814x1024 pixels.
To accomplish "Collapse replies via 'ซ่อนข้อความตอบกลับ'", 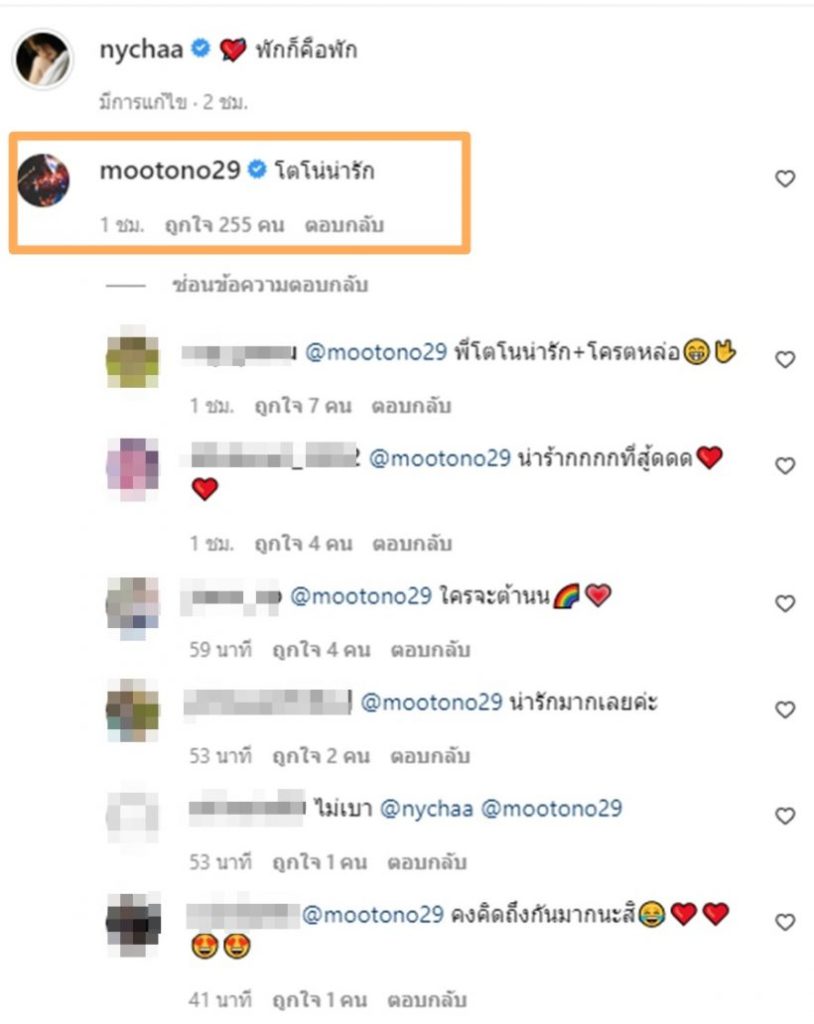I will pos(270,285).
